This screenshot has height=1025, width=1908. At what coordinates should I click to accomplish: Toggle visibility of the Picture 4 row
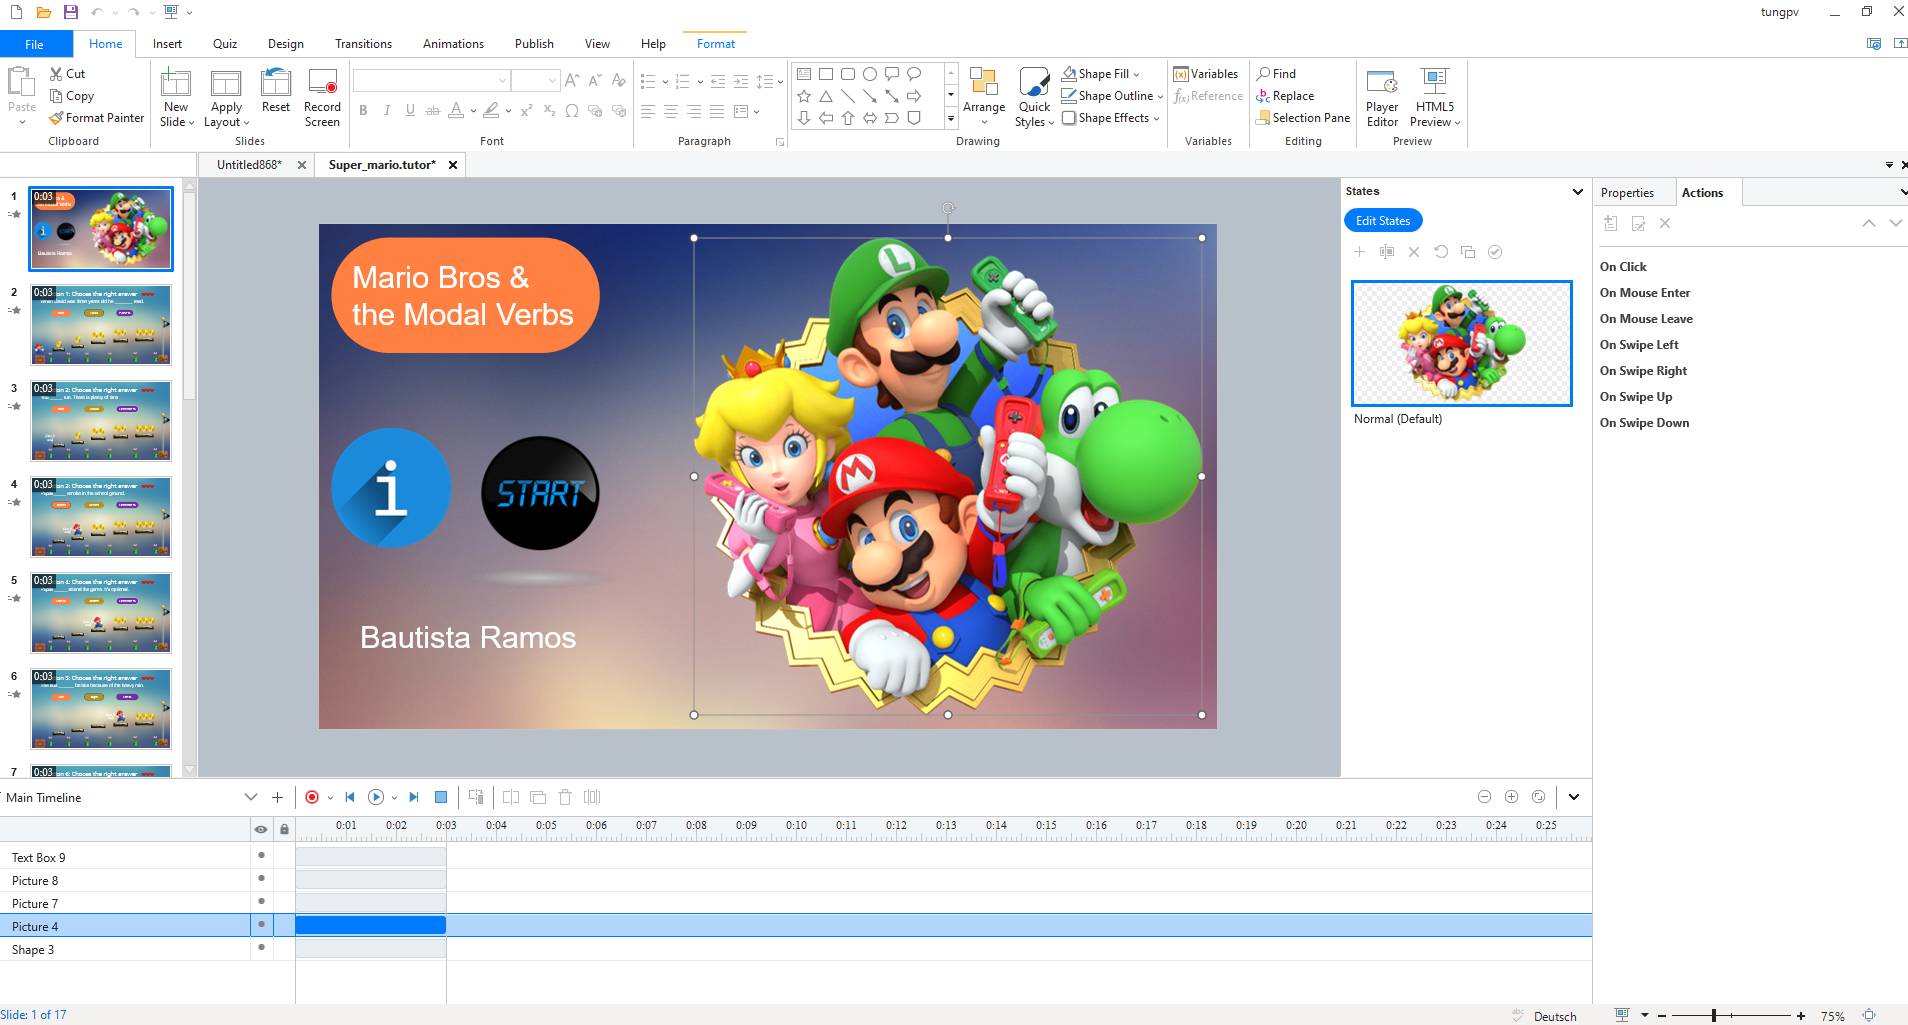pos(261,924)
